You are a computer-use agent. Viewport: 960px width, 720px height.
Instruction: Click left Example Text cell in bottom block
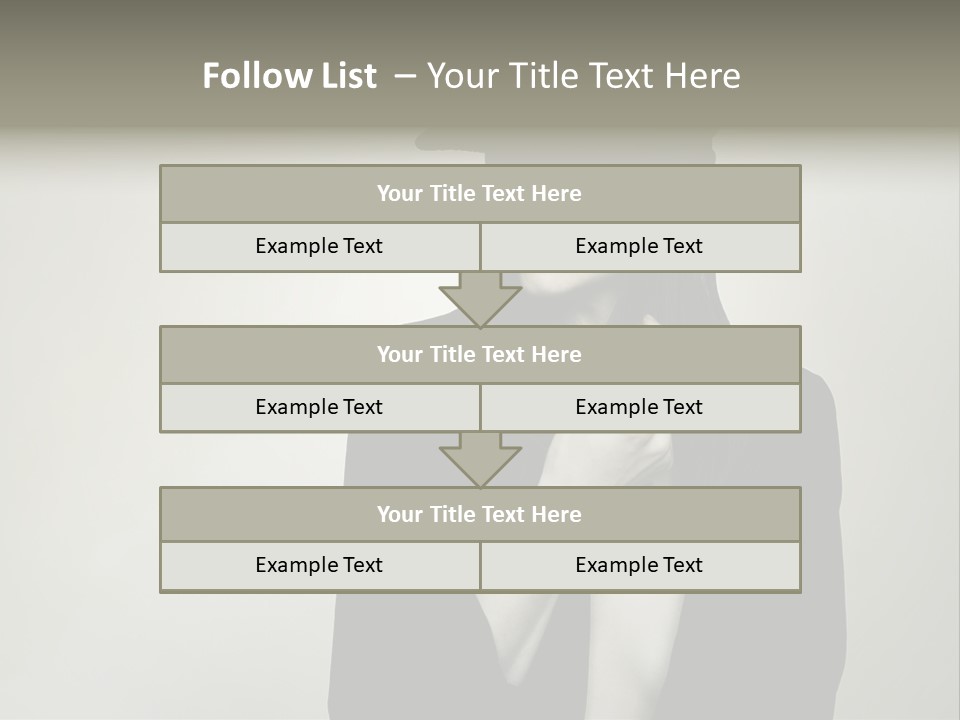coord(319,565)
